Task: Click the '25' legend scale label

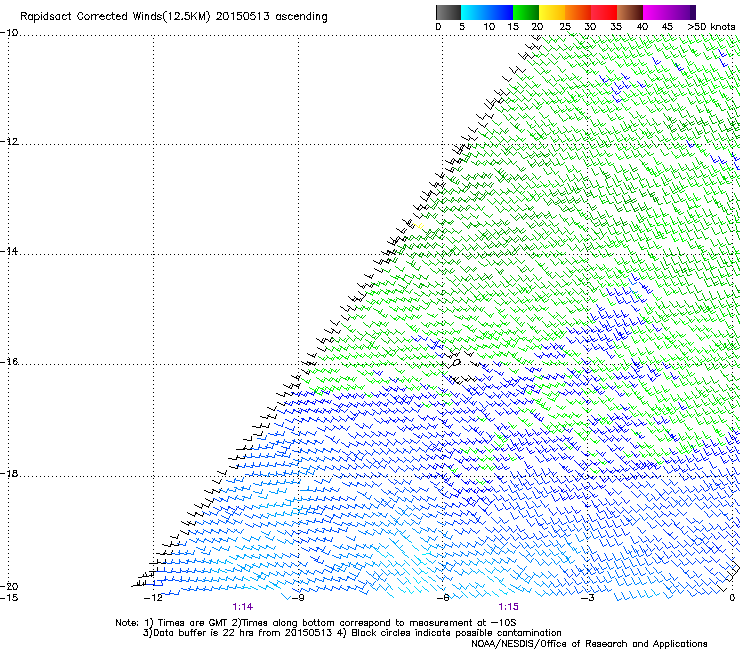Action: pos(565,27)
